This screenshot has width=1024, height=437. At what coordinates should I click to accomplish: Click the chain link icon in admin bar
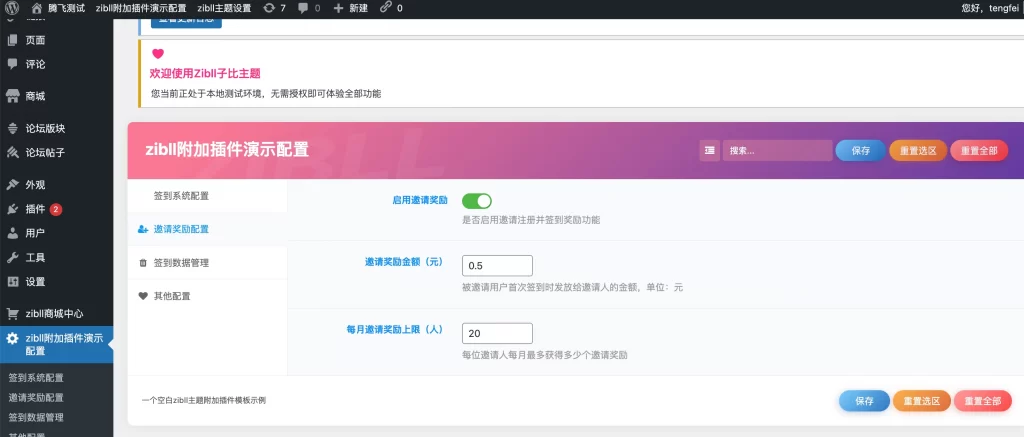point(386,8)
